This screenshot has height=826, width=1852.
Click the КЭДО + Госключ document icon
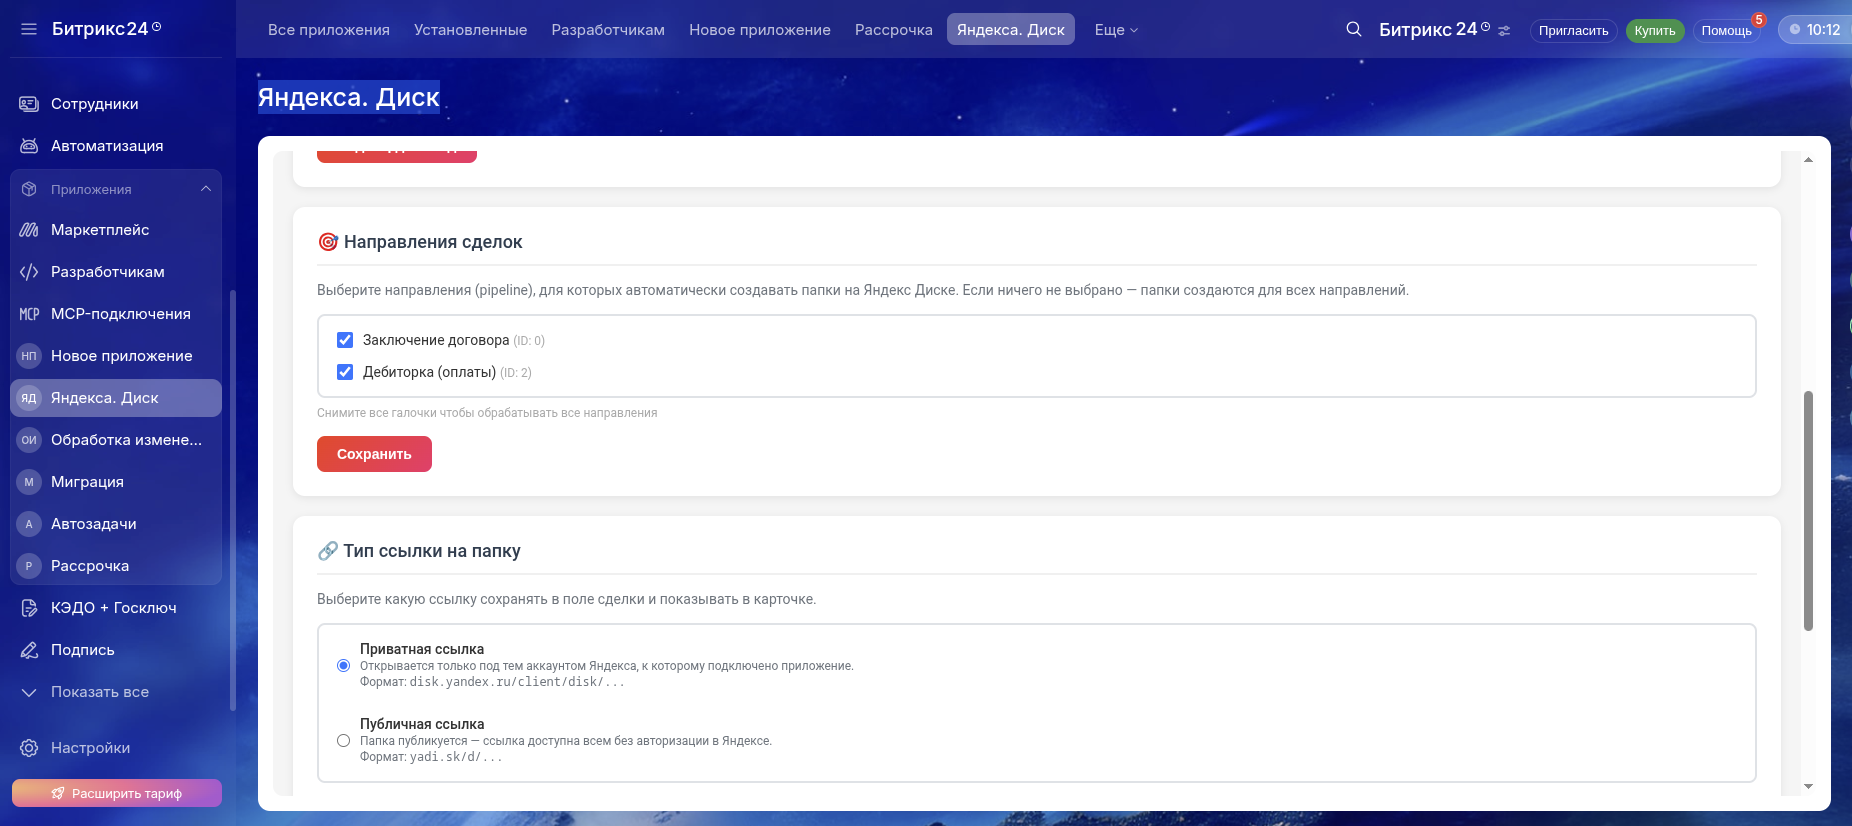coord(29,608)
